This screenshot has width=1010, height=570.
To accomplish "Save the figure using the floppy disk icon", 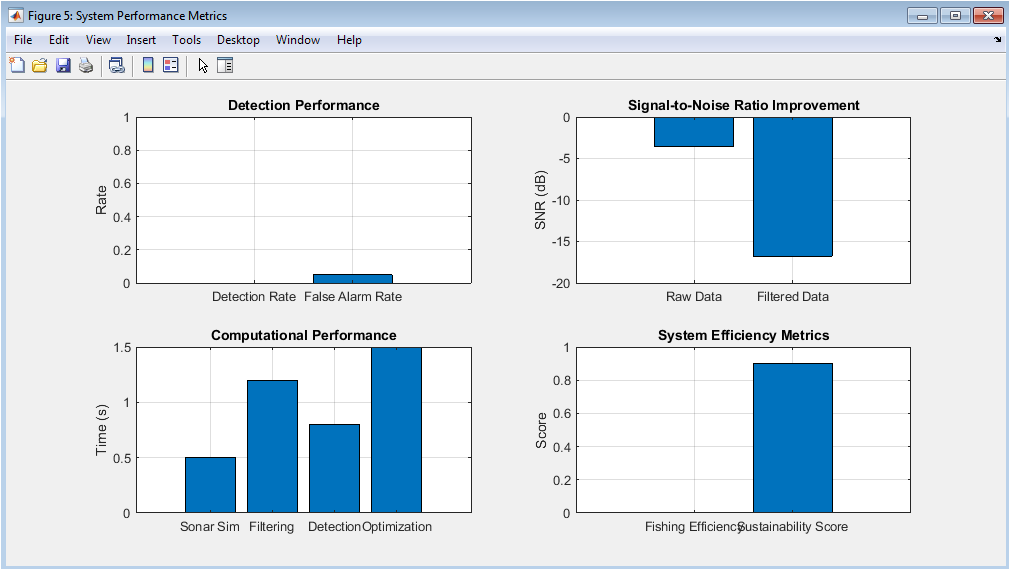I will pos(63,66).
